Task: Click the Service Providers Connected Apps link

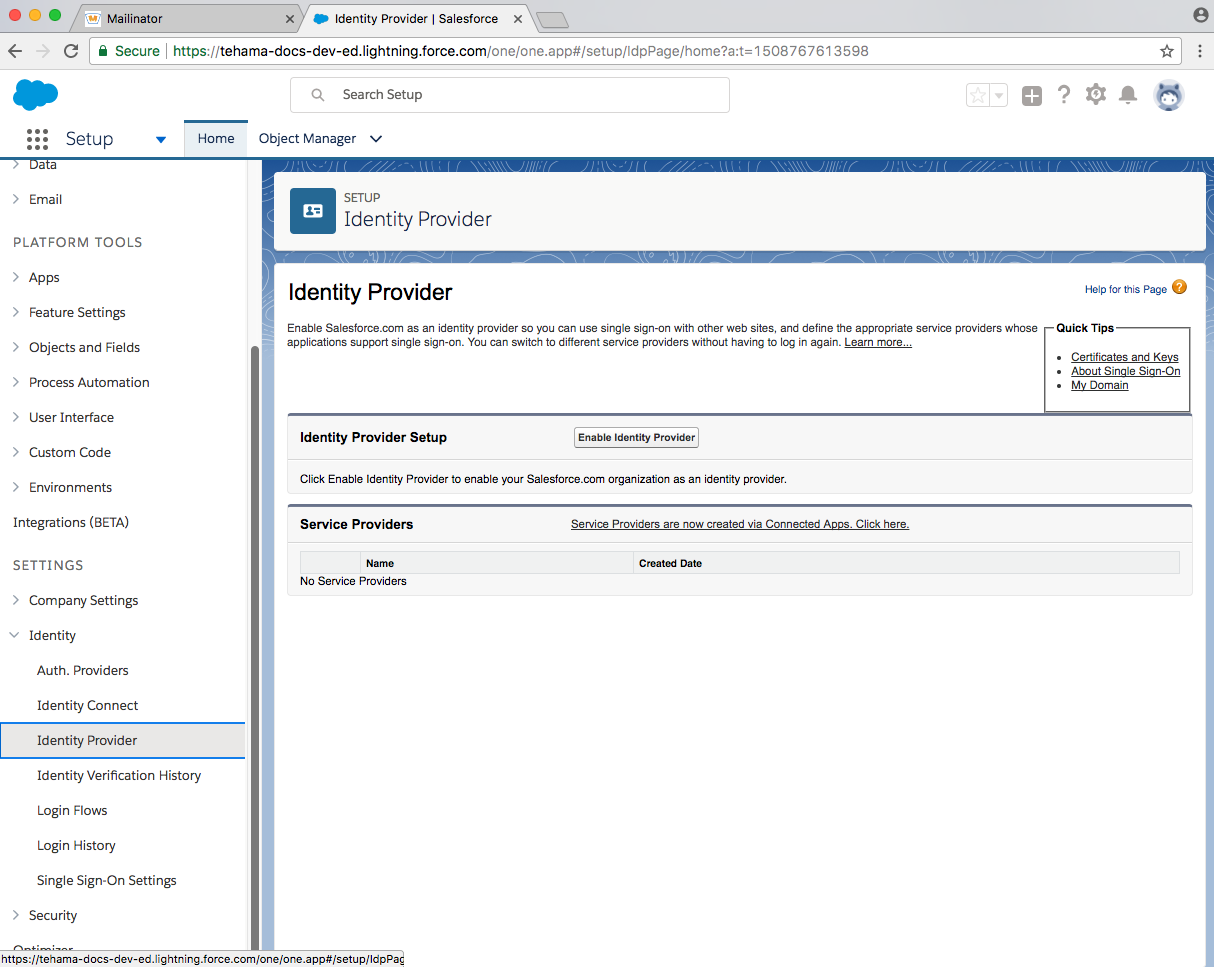Action: click(x=740, y=524)
